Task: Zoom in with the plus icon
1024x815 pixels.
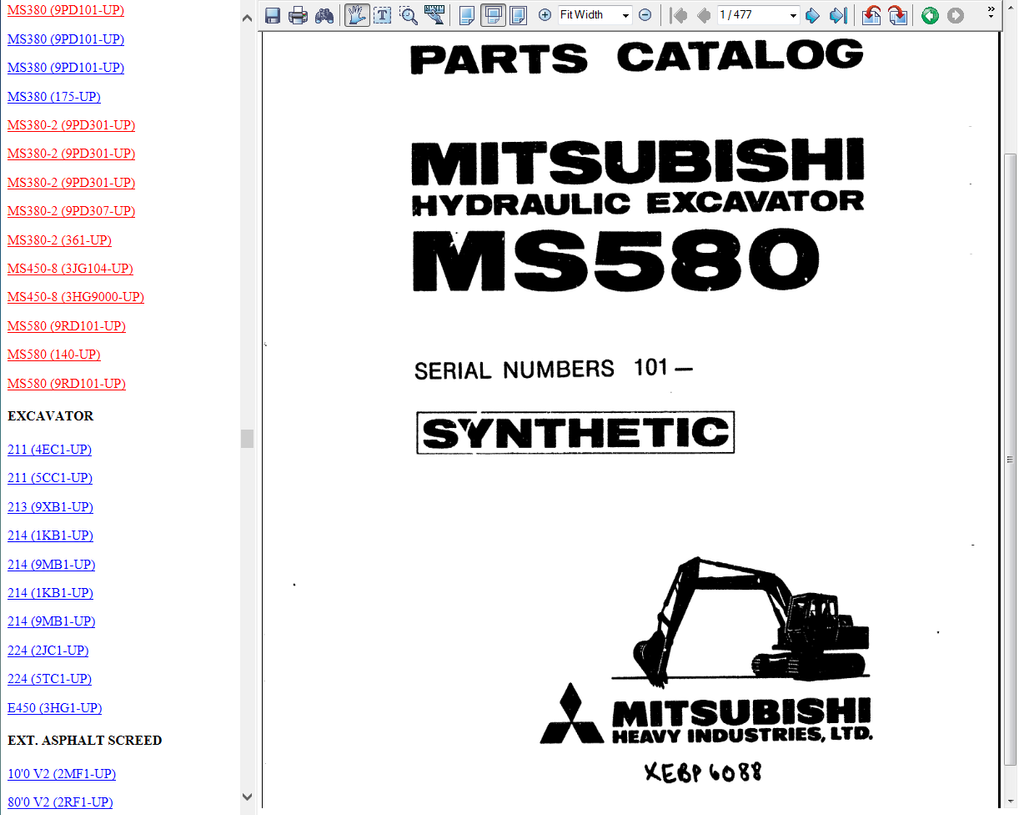Action: [x=545, y=14]
